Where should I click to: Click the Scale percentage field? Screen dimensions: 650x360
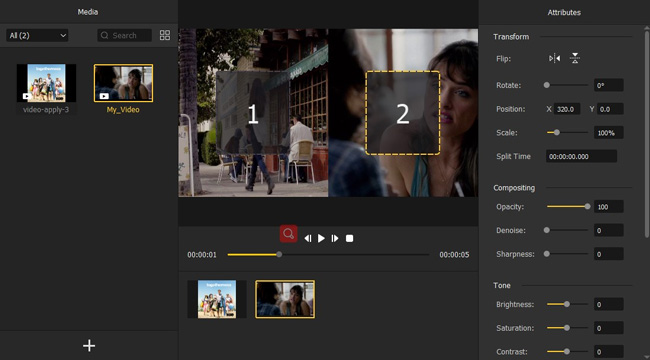pyautogui.click(x=609, y=133)
